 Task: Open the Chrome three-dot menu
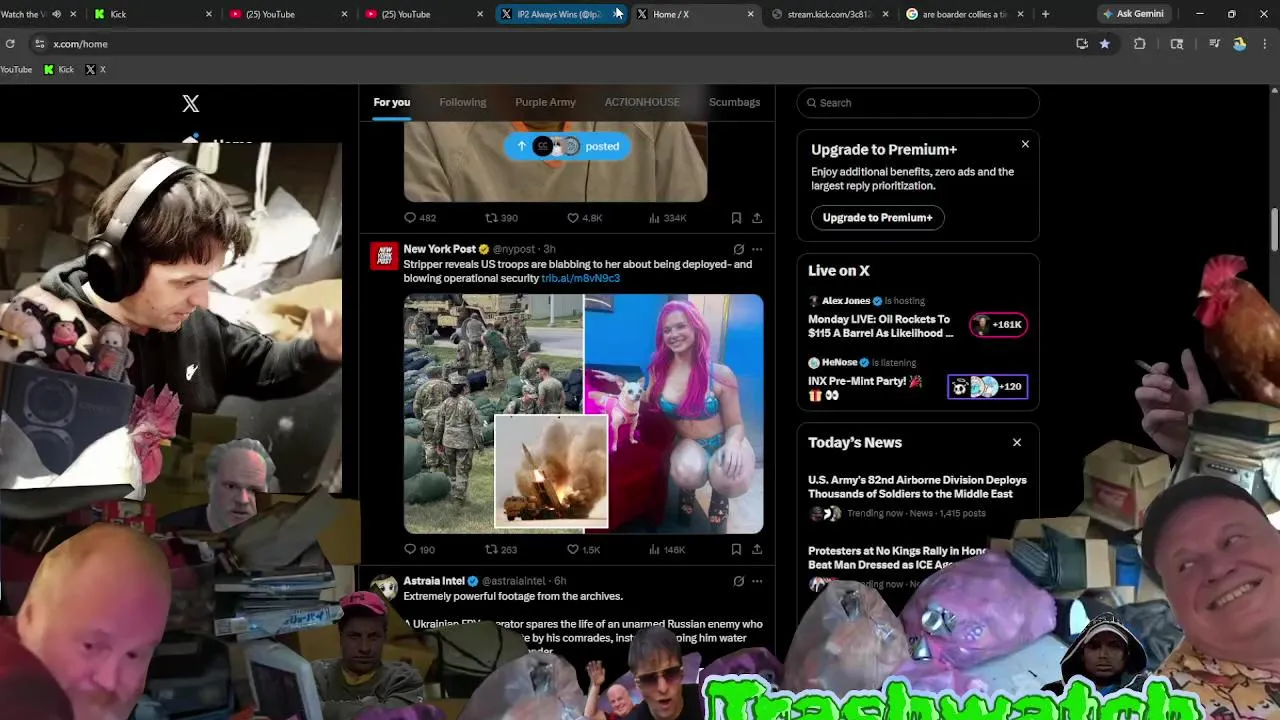pyautogui.click(x=1265, y=44)
